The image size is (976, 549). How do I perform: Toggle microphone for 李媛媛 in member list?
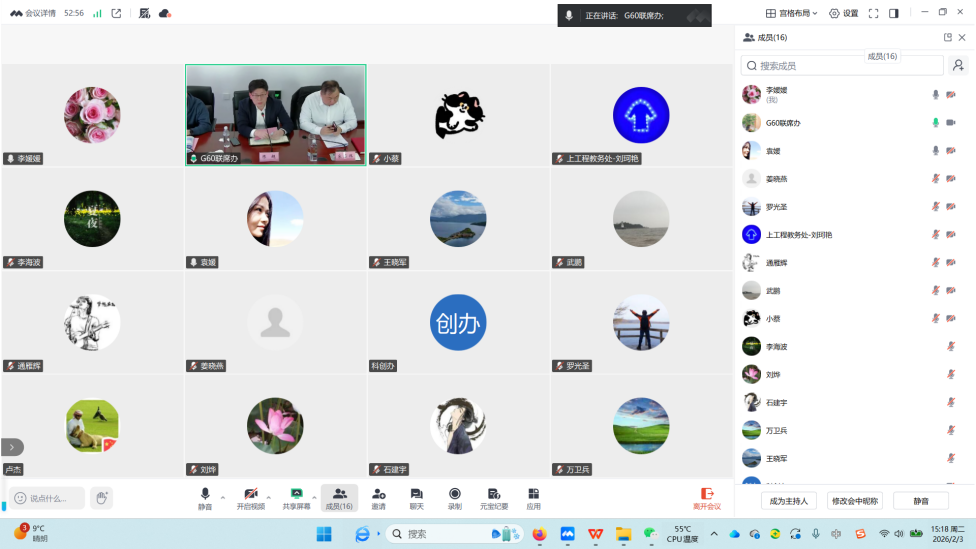click(936, 95)
